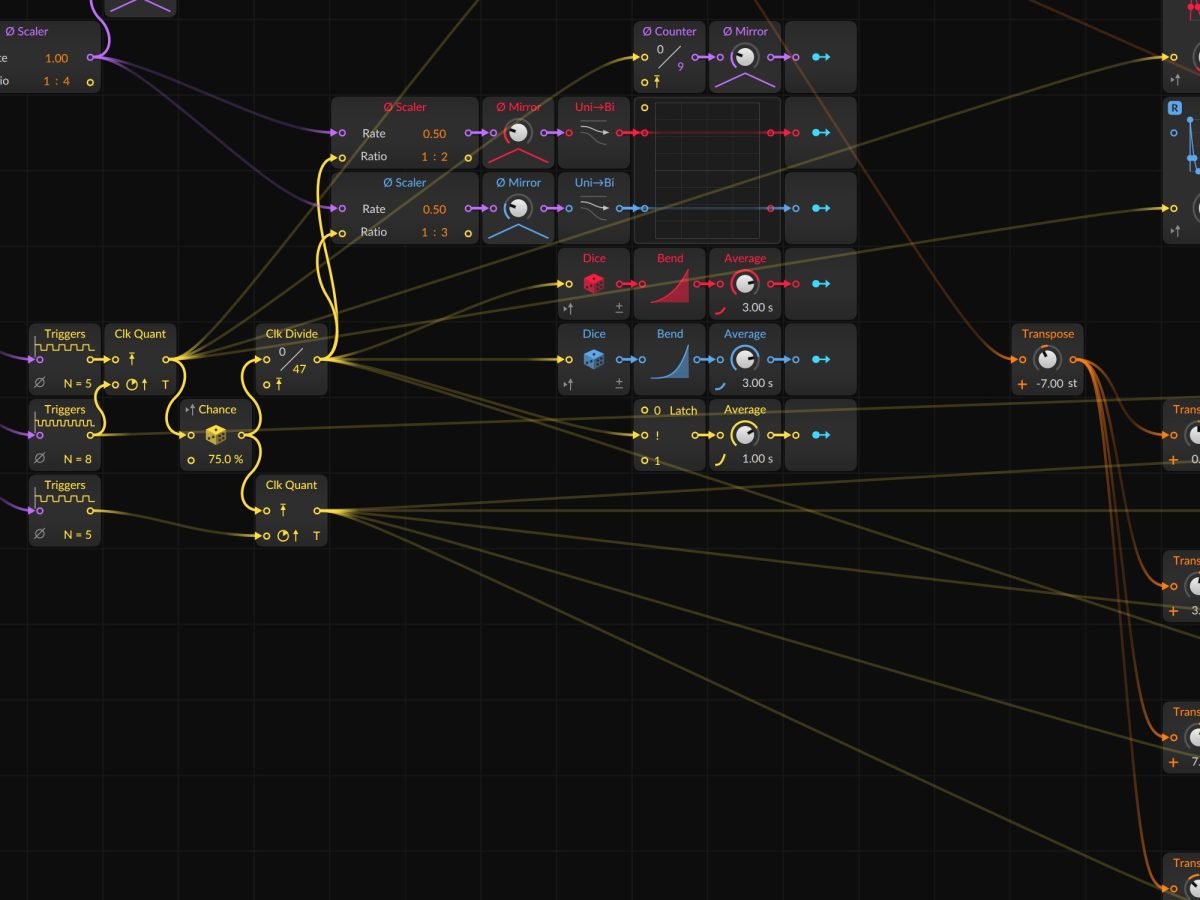Select the Clk Divide module title
Viewport: 1200px width, 900px height.
tap(291, 334)
